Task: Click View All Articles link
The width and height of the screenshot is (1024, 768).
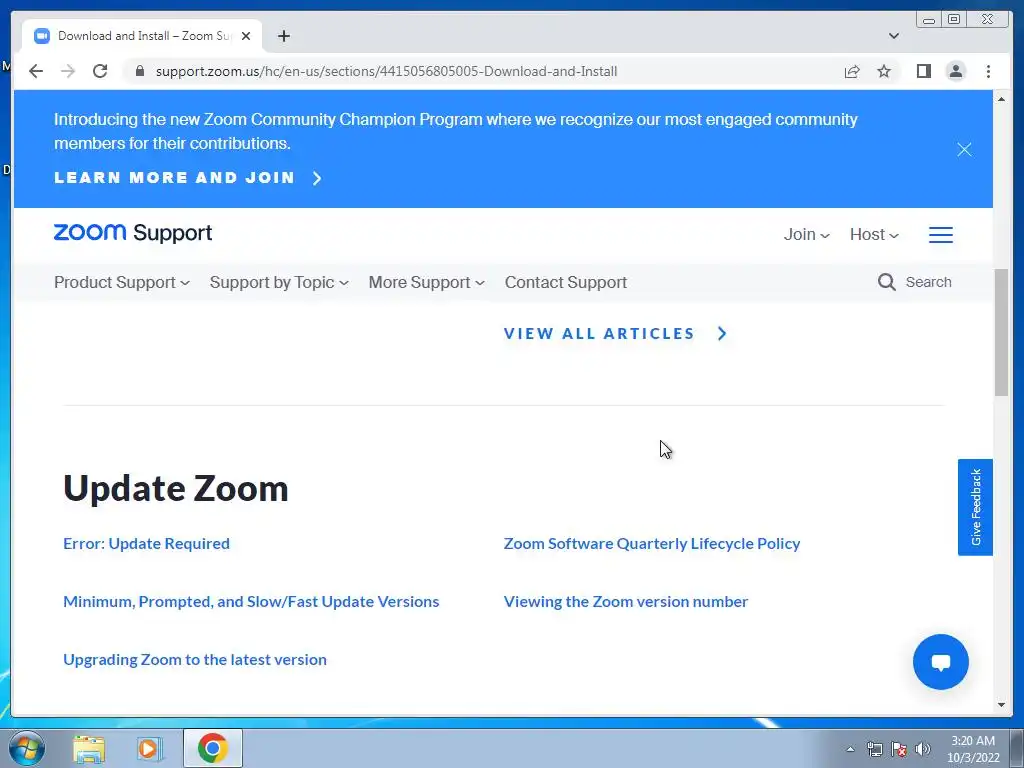Action: (x=615, y=334)
